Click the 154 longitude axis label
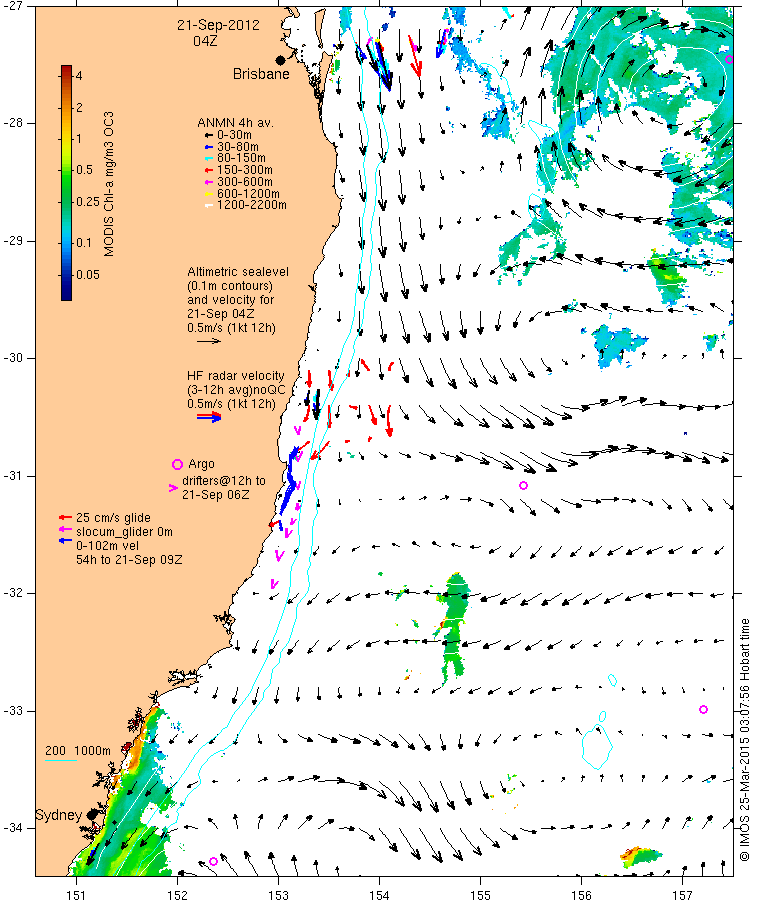 pos(379,894)
